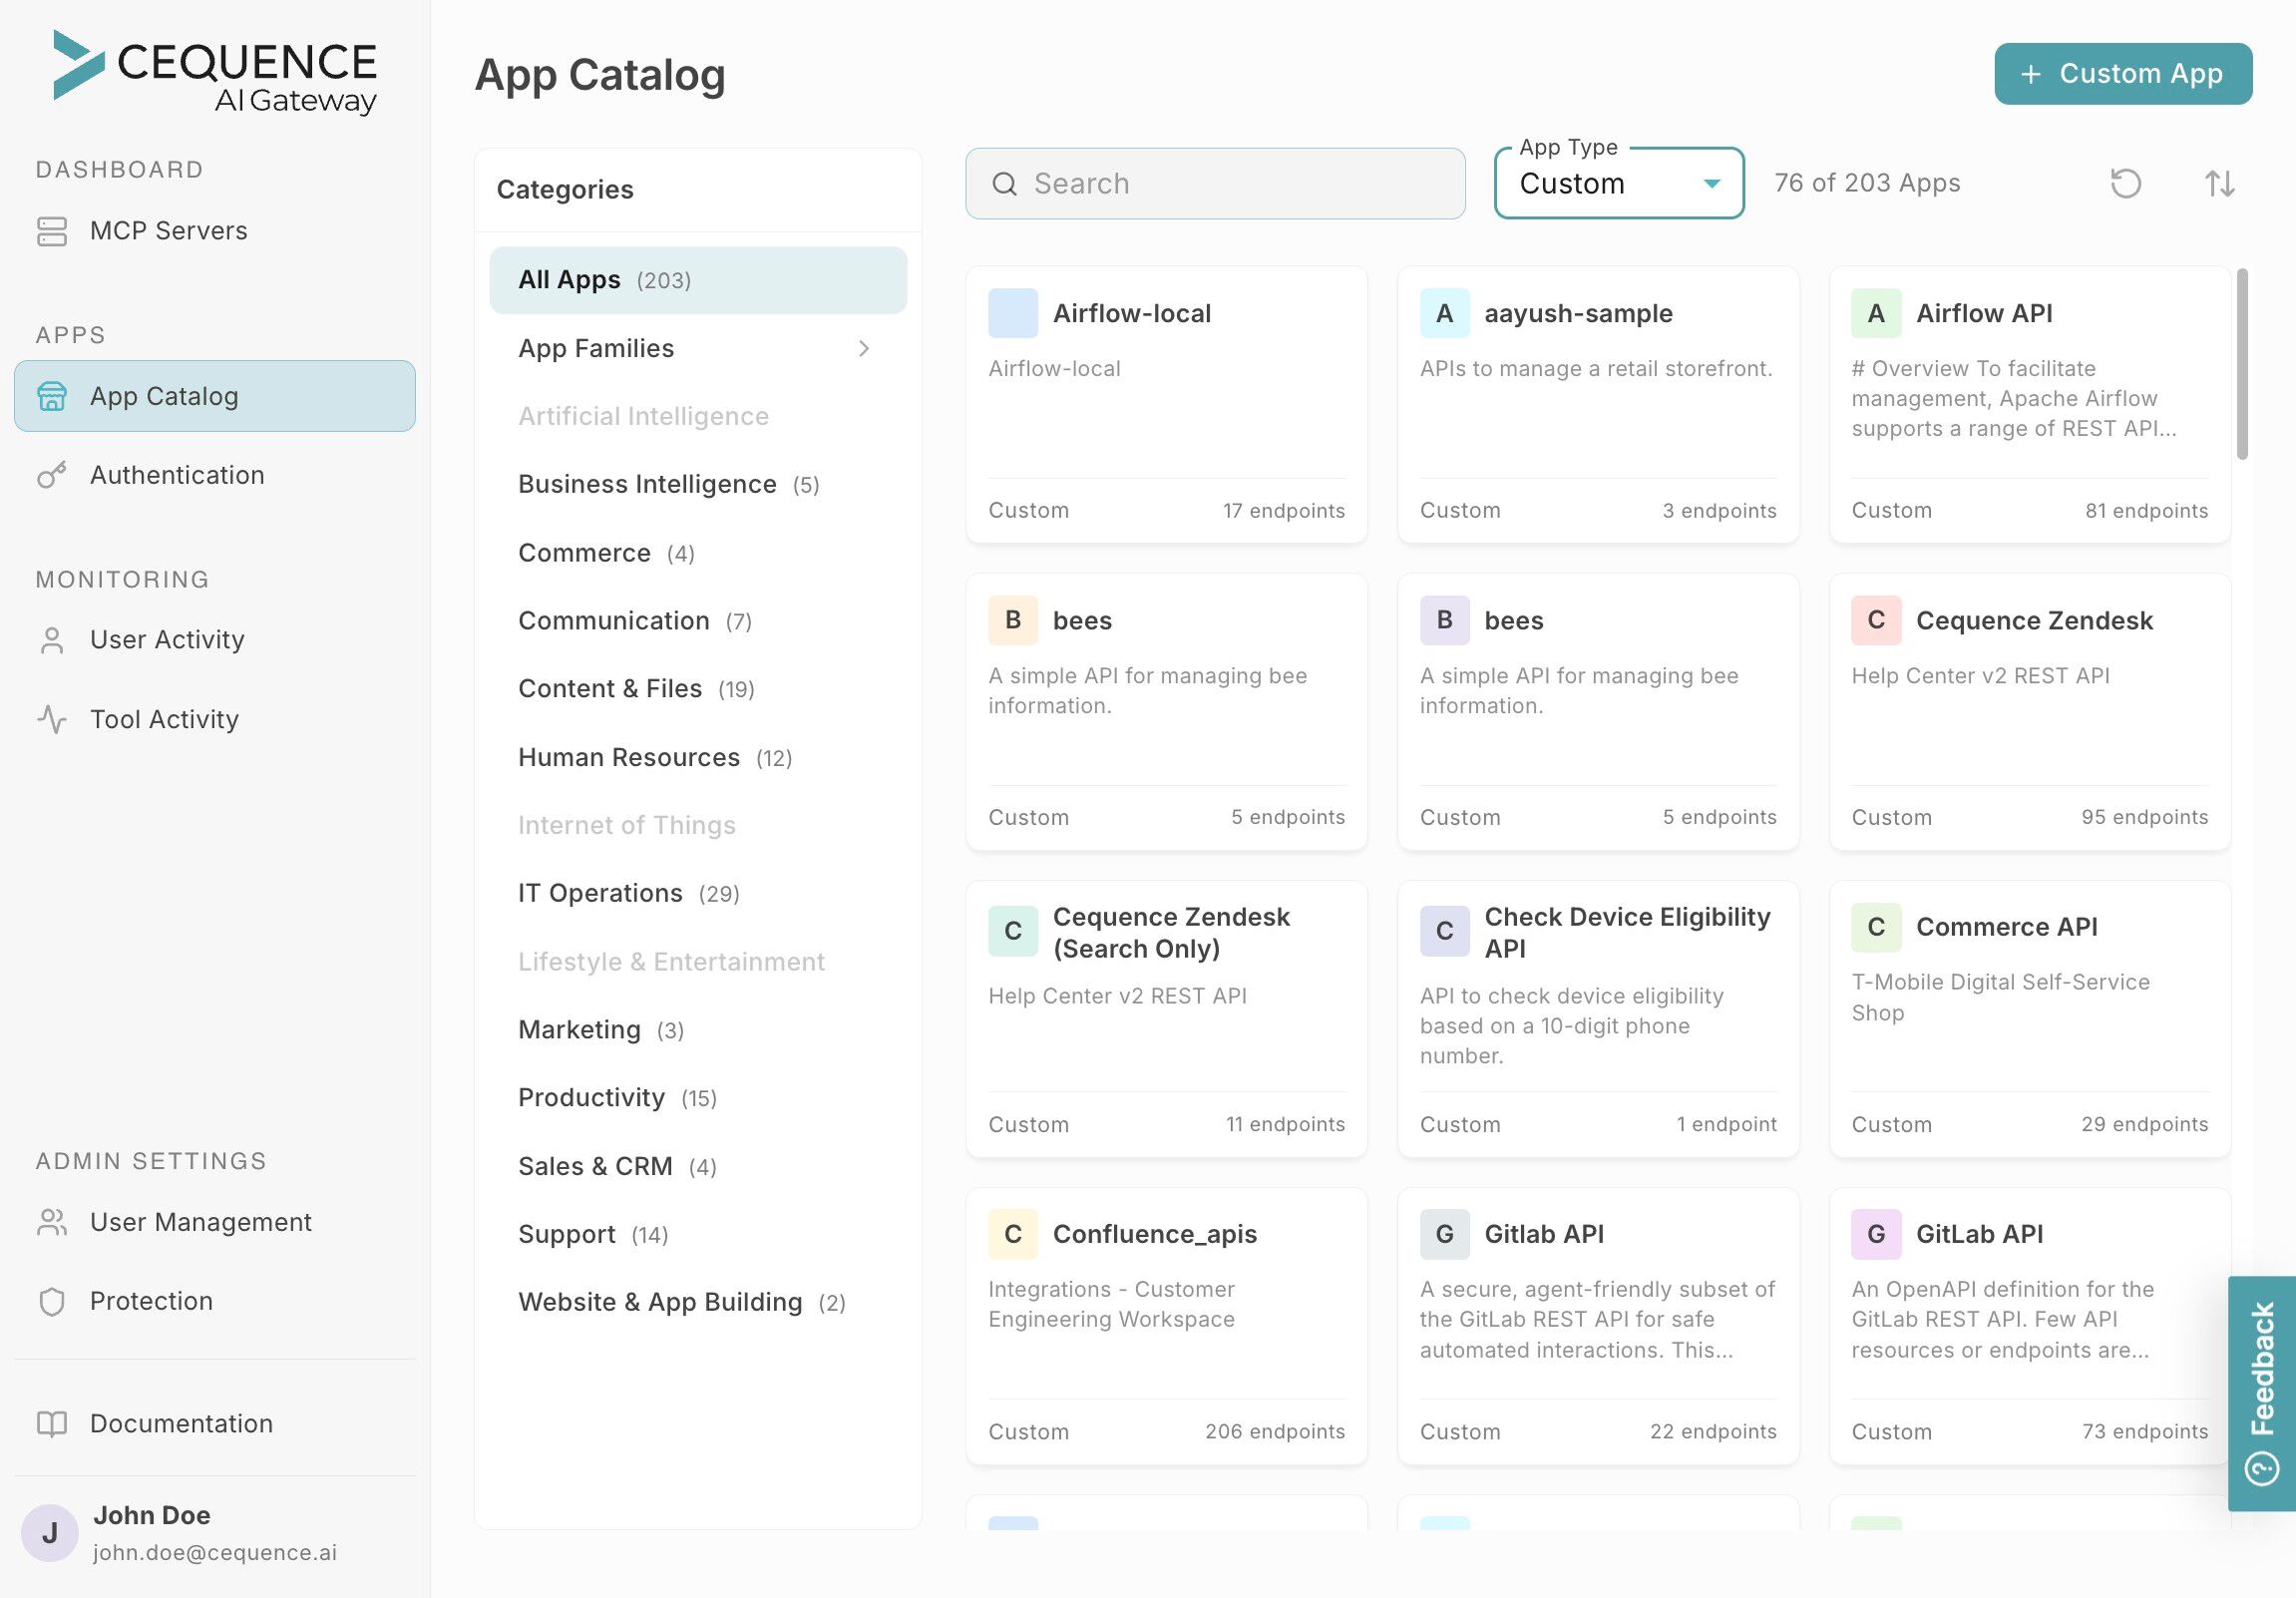Open the Feedback side tab
Screen dimensions: 2296x1598
[x=2262, y=1392]
